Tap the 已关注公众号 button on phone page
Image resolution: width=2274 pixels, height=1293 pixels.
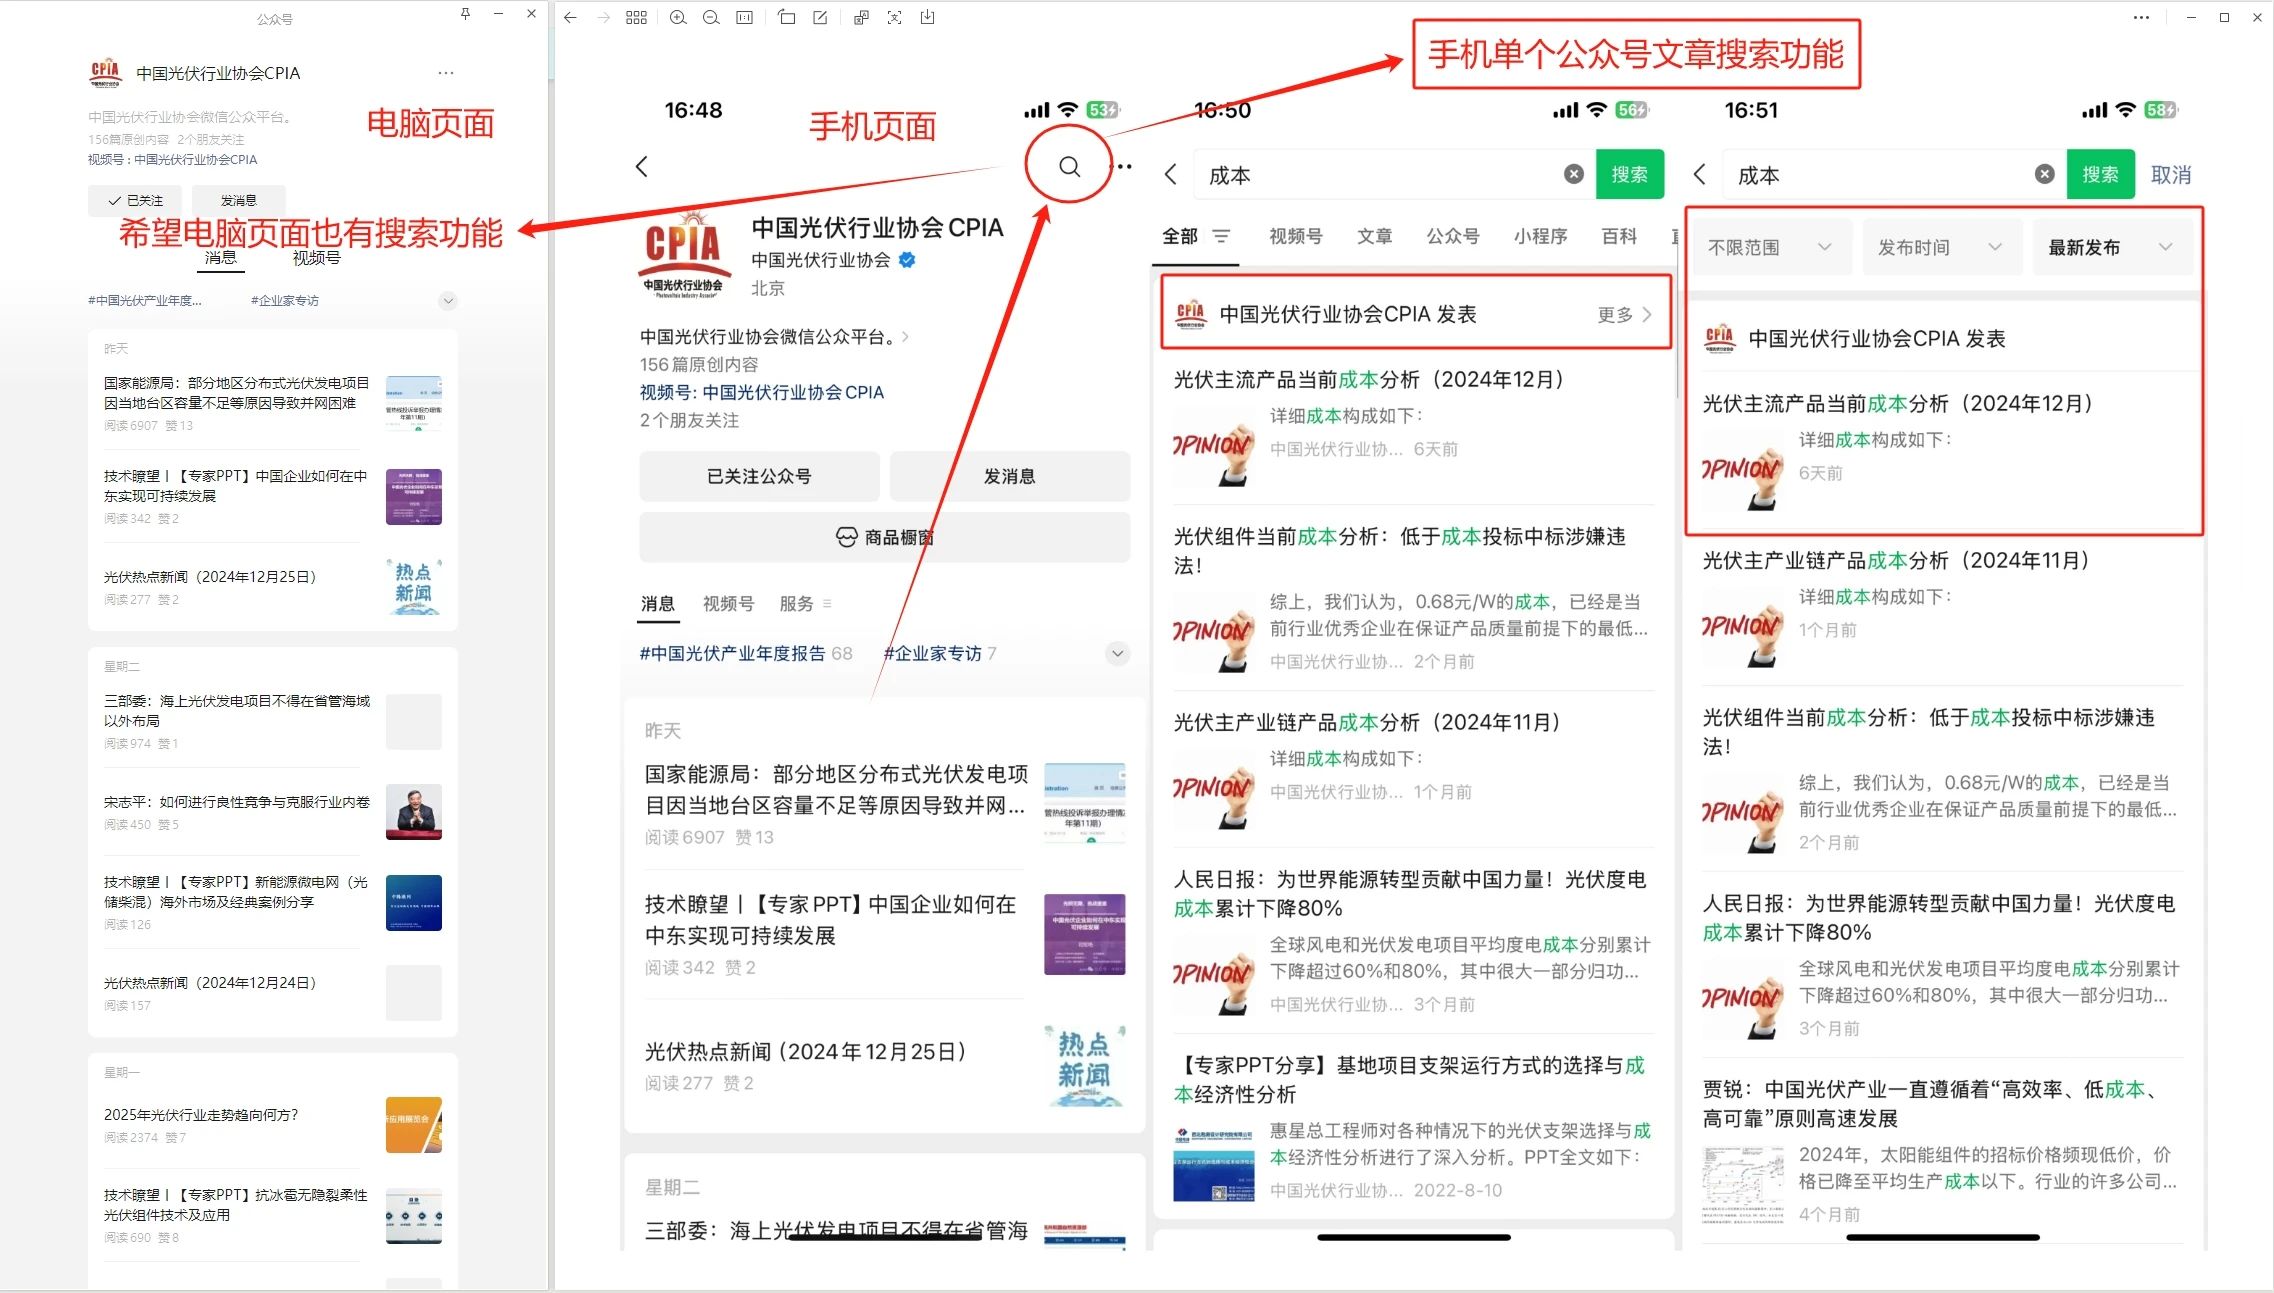click(x=759, y=476)
